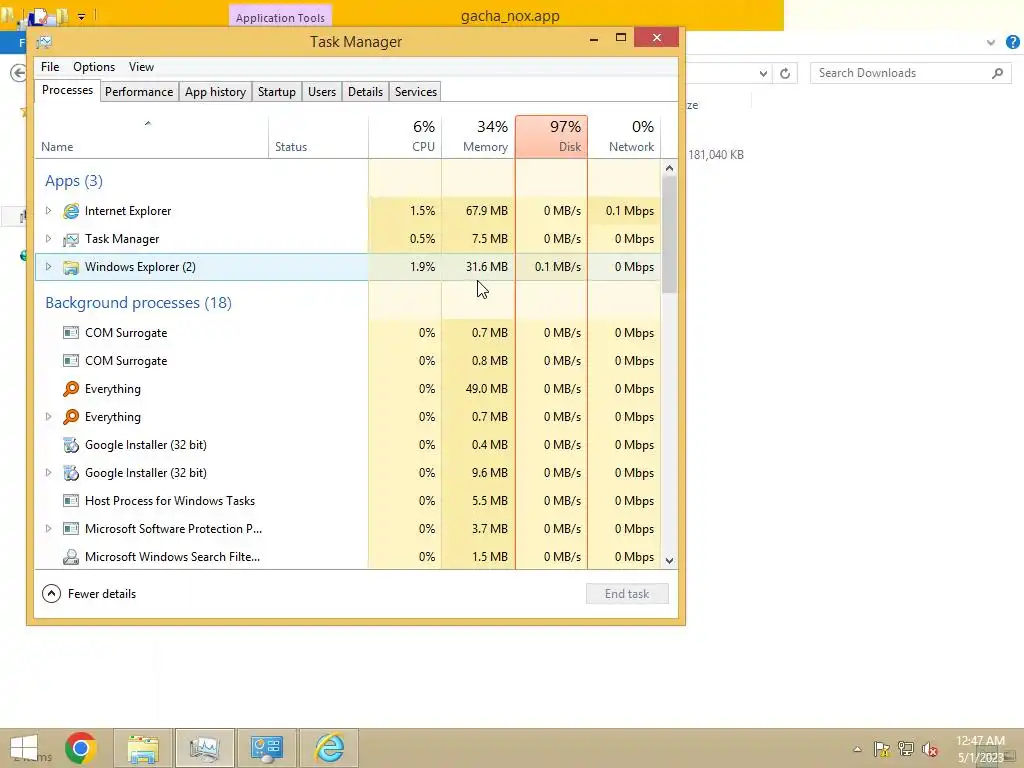Switch to Task Manager taskbar button
Screen dimensions: 1024x768
[x=204, y=748]
